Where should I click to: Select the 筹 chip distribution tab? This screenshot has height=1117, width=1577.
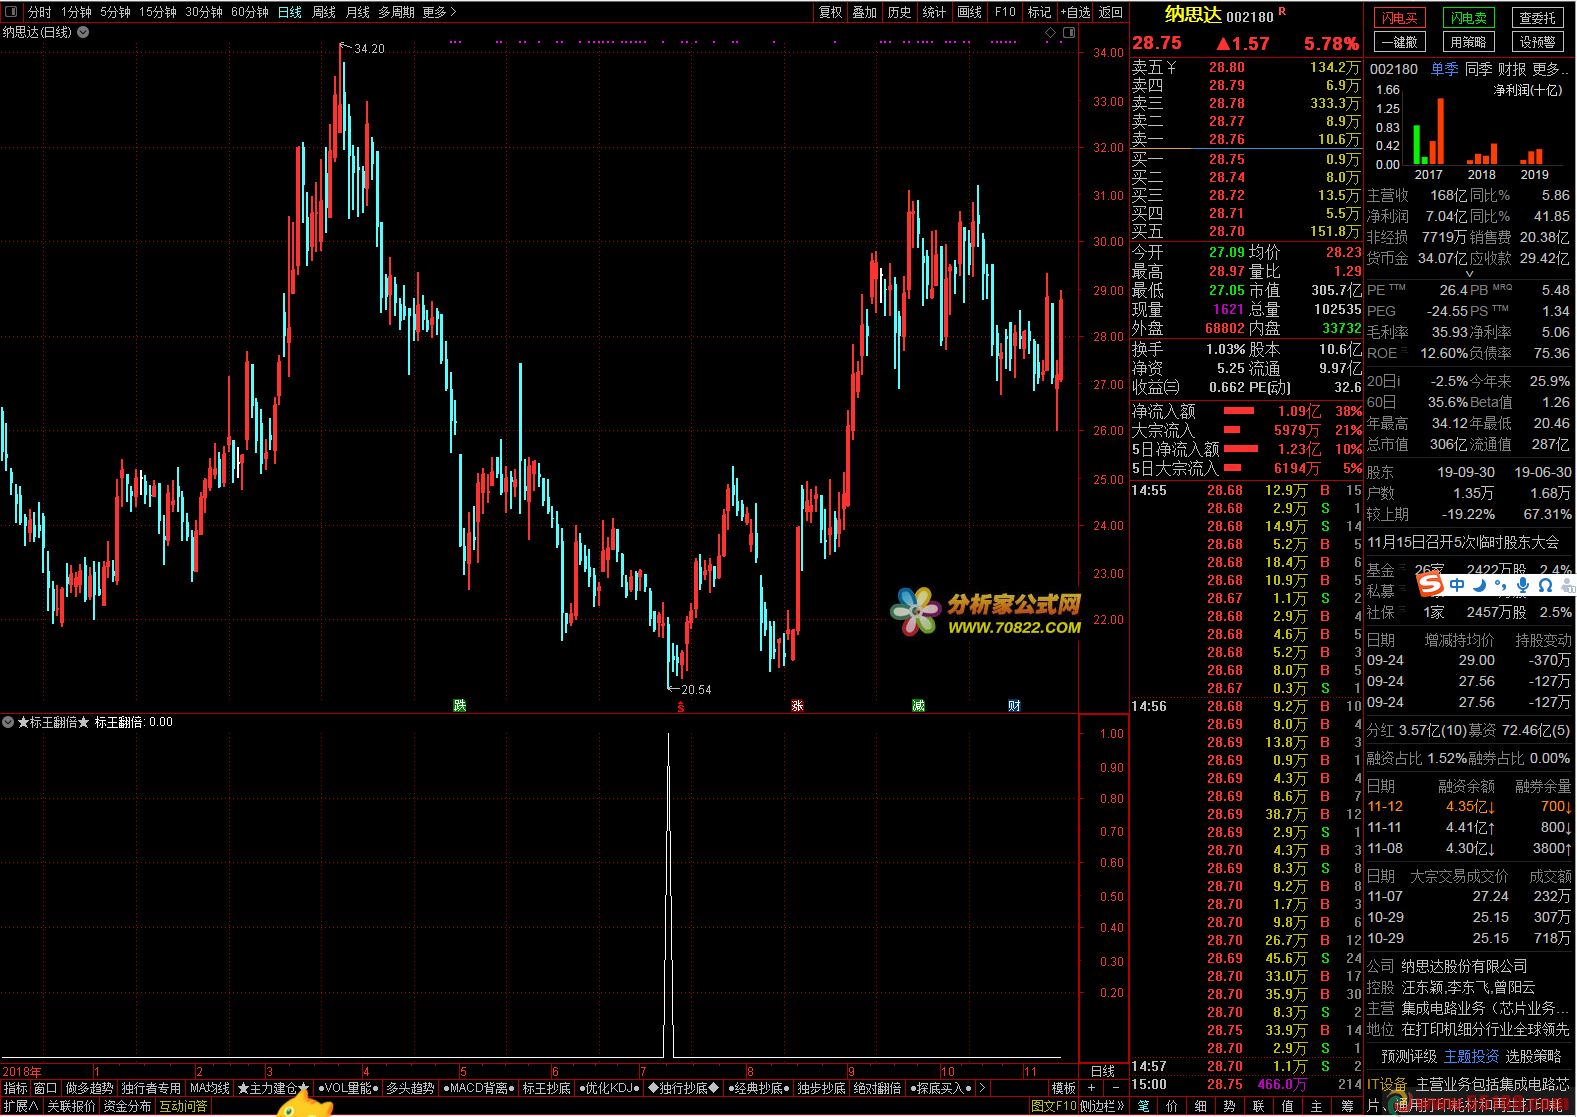point(1347,1106)
